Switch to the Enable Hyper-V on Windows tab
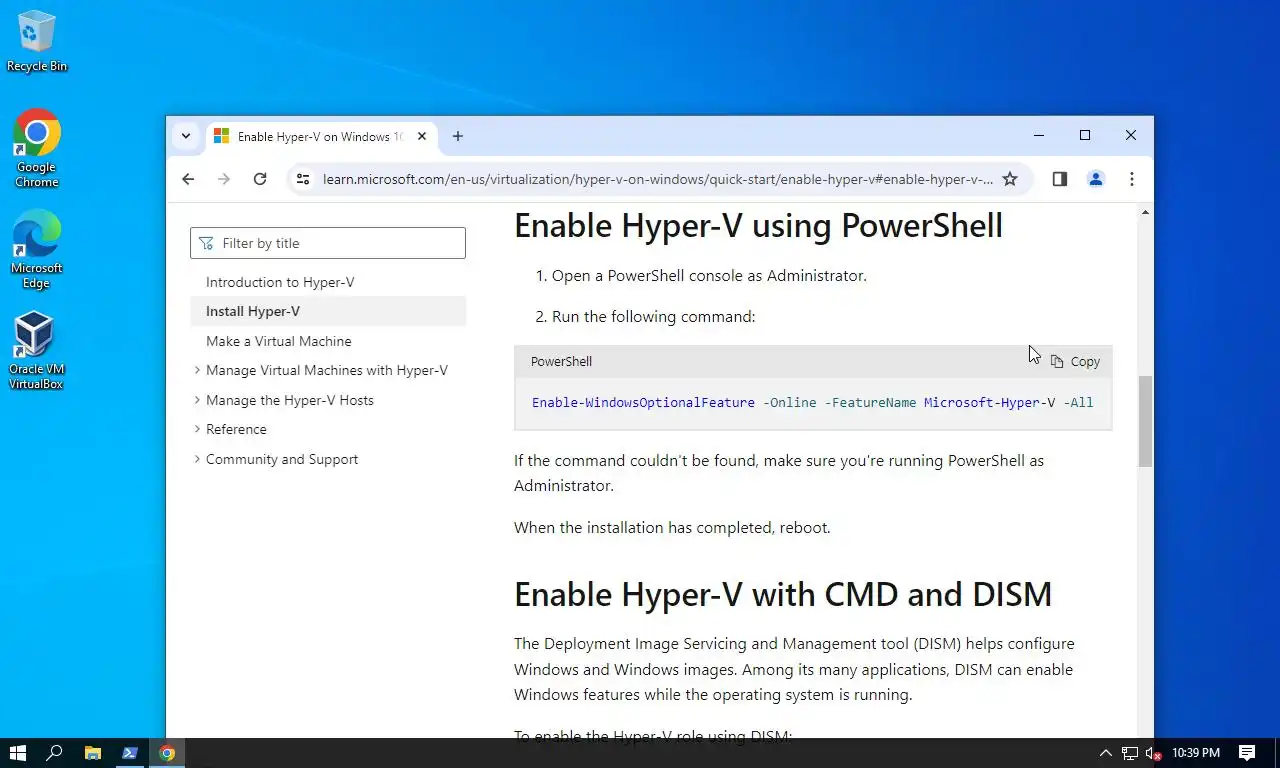 point(320,136)
